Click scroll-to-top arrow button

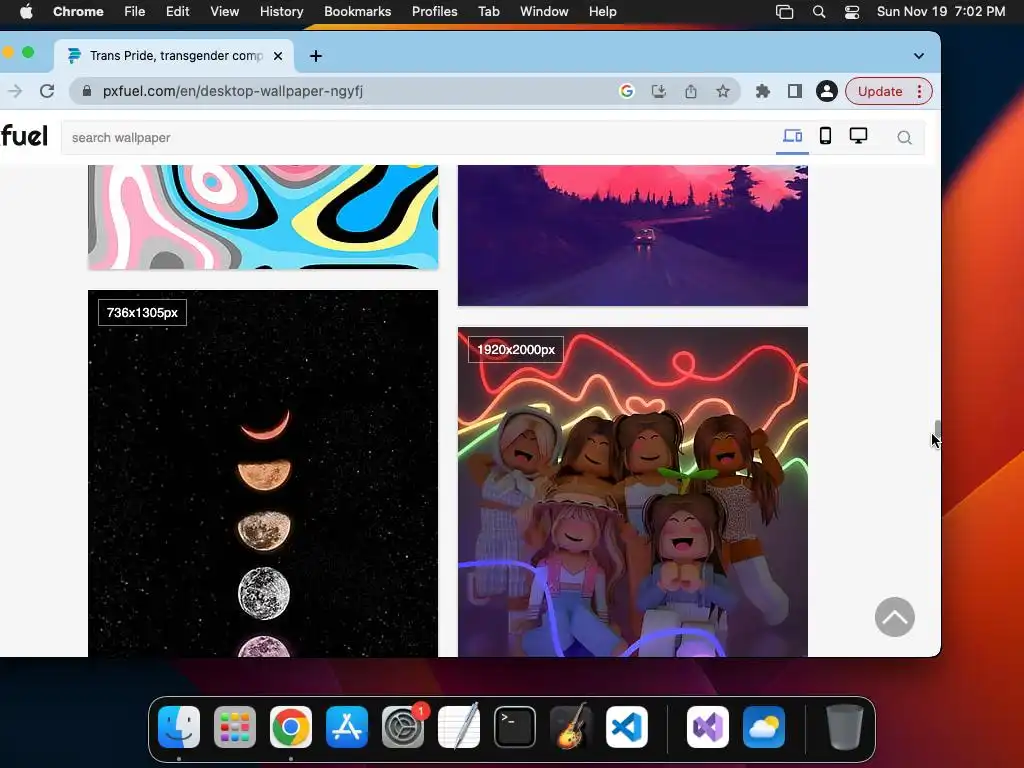[x=895, y=617]
